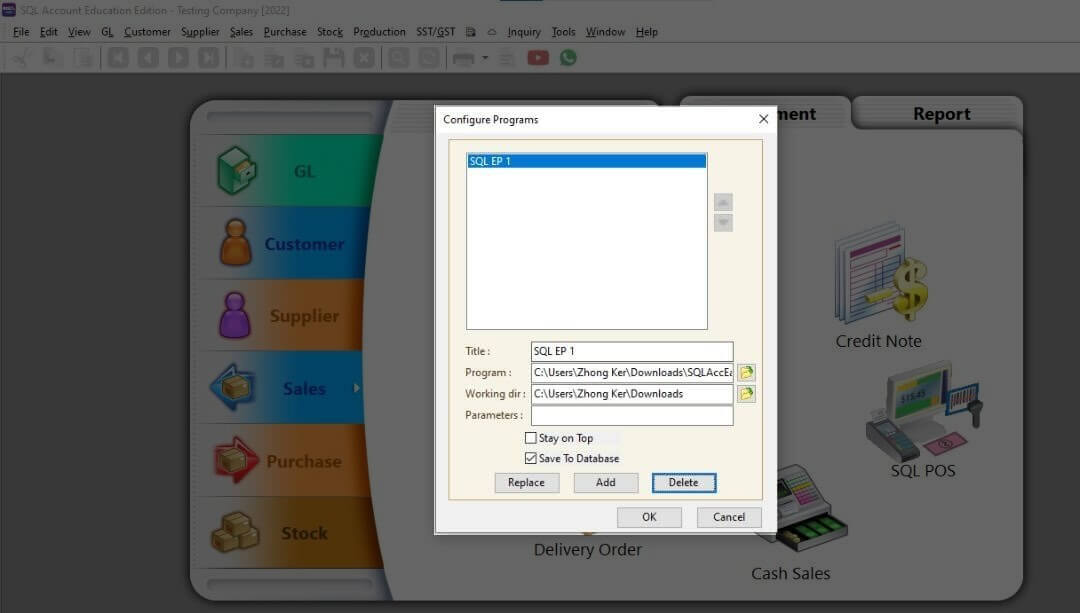Move selected program down in list

click(723, 222)
